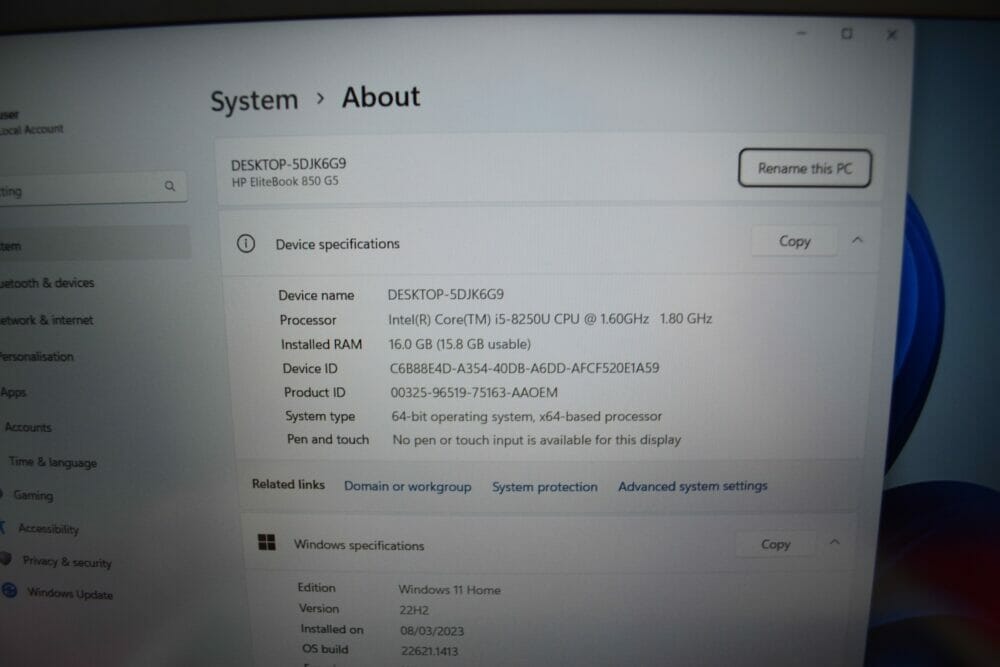
Task: Open Privacy & security settings
Action: pos(67,562)
